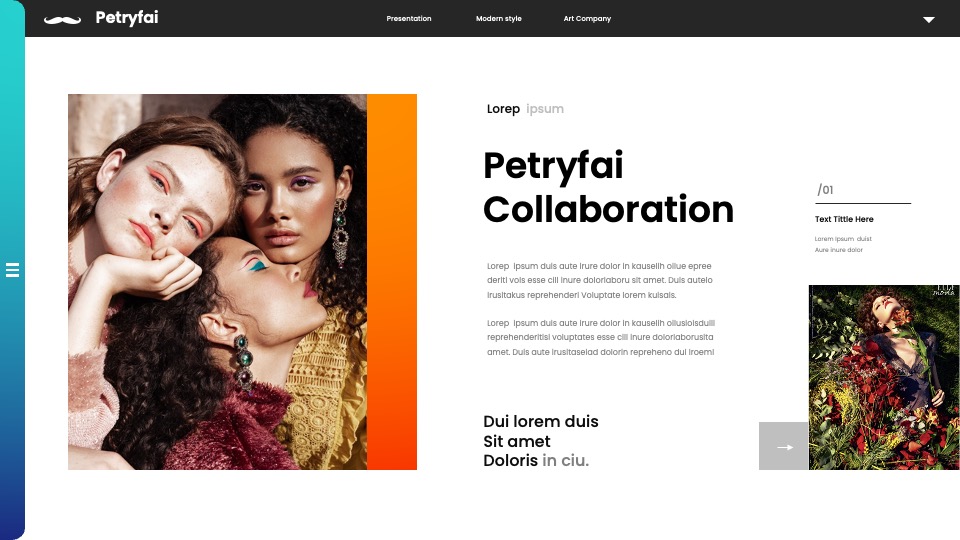The width and height of the screenshot is (960, 540).
Task: Select the Modern style menu item
Action: (x=498, y=18)
